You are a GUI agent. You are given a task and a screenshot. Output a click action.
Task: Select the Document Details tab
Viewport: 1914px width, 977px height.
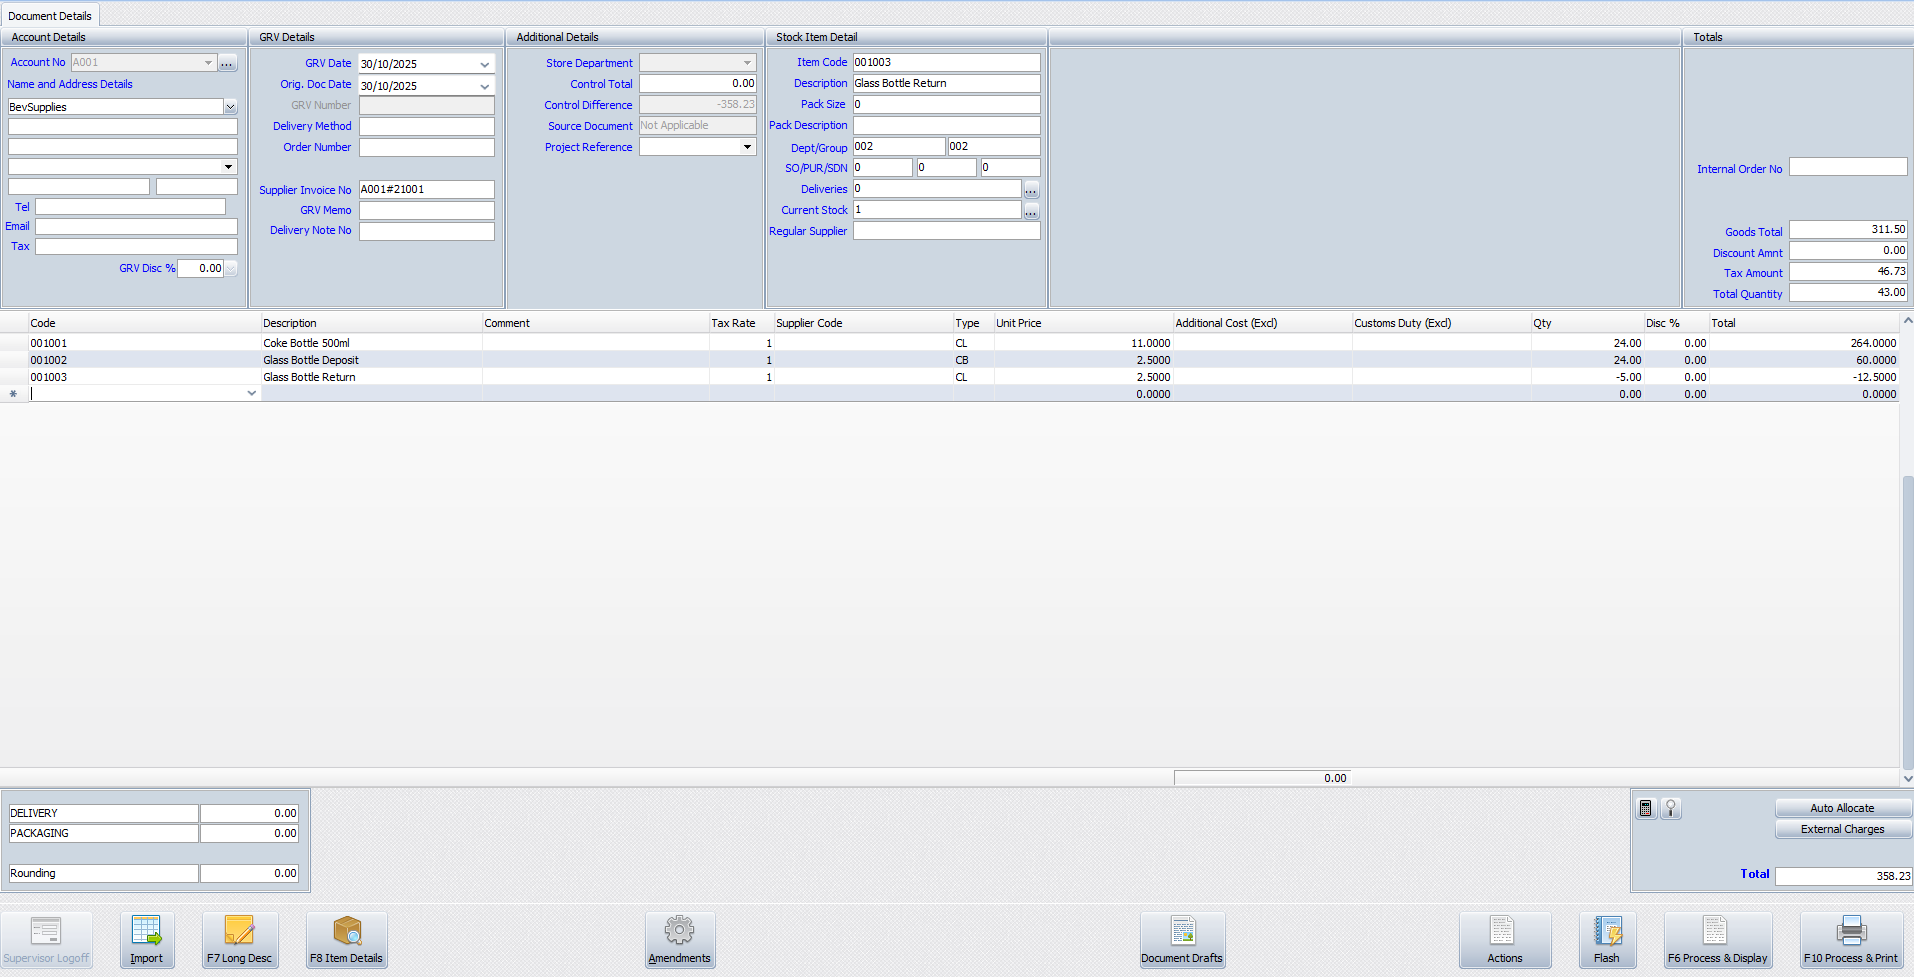point(50,16)
